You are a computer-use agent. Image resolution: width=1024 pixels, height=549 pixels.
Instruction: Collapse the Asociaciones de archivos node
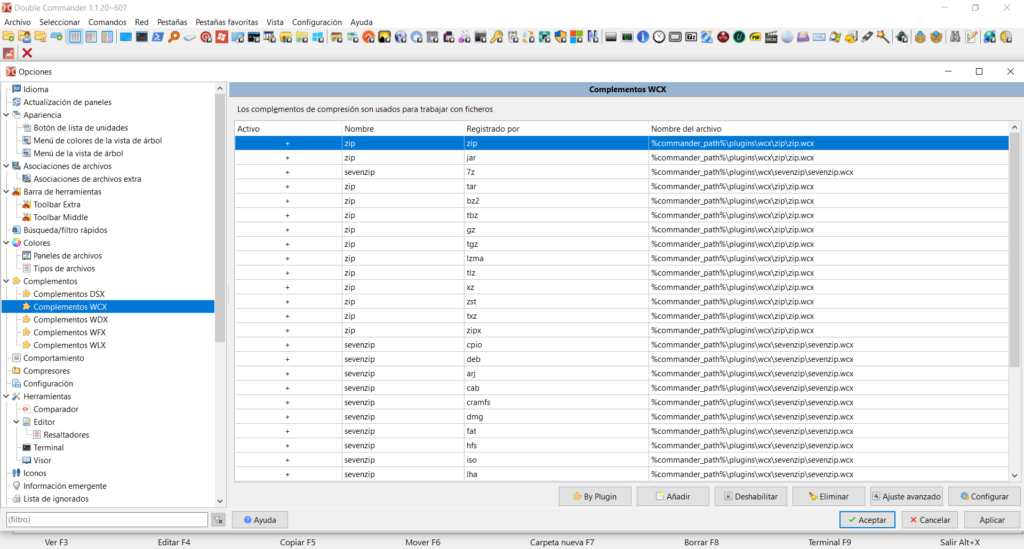click(7, 166)
